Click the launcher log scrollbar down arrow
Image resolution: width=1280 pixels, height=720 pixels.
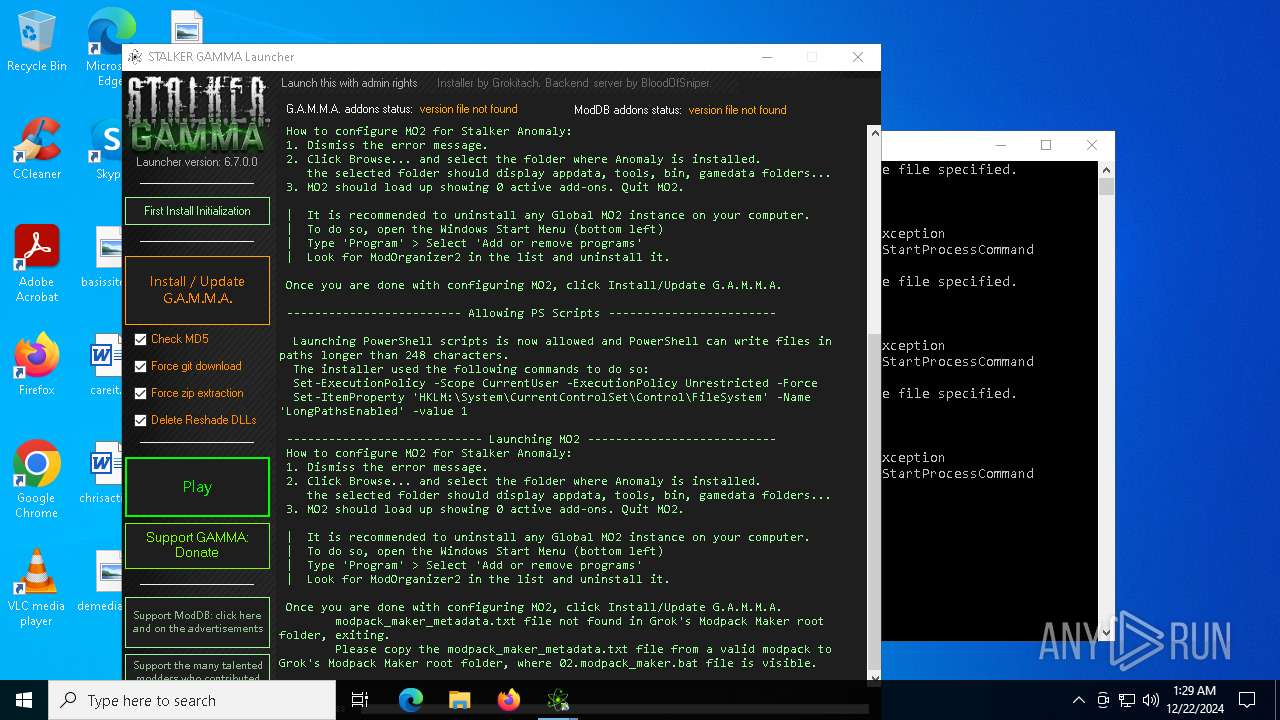(875, 677)
